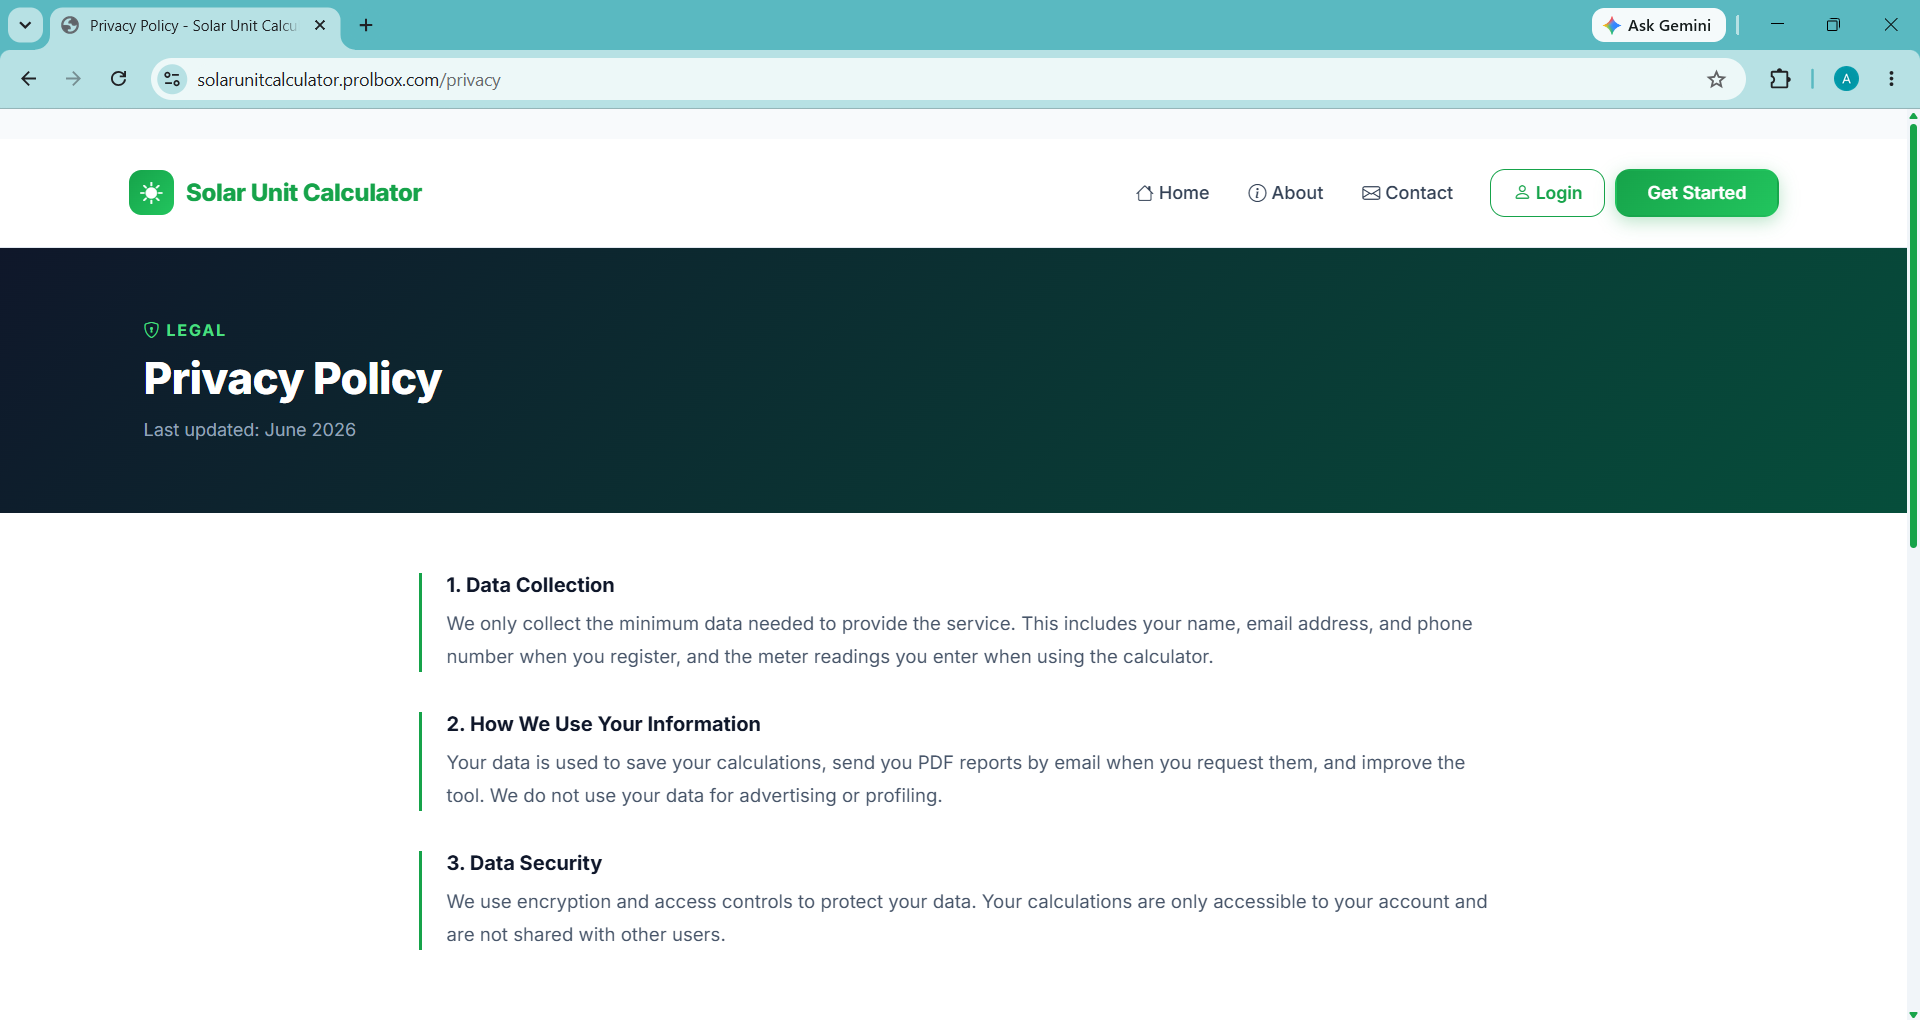Click the '2. How We Use Your Information' heading
Viewport: 1920px width, 1020px height.
pos(603,724)
